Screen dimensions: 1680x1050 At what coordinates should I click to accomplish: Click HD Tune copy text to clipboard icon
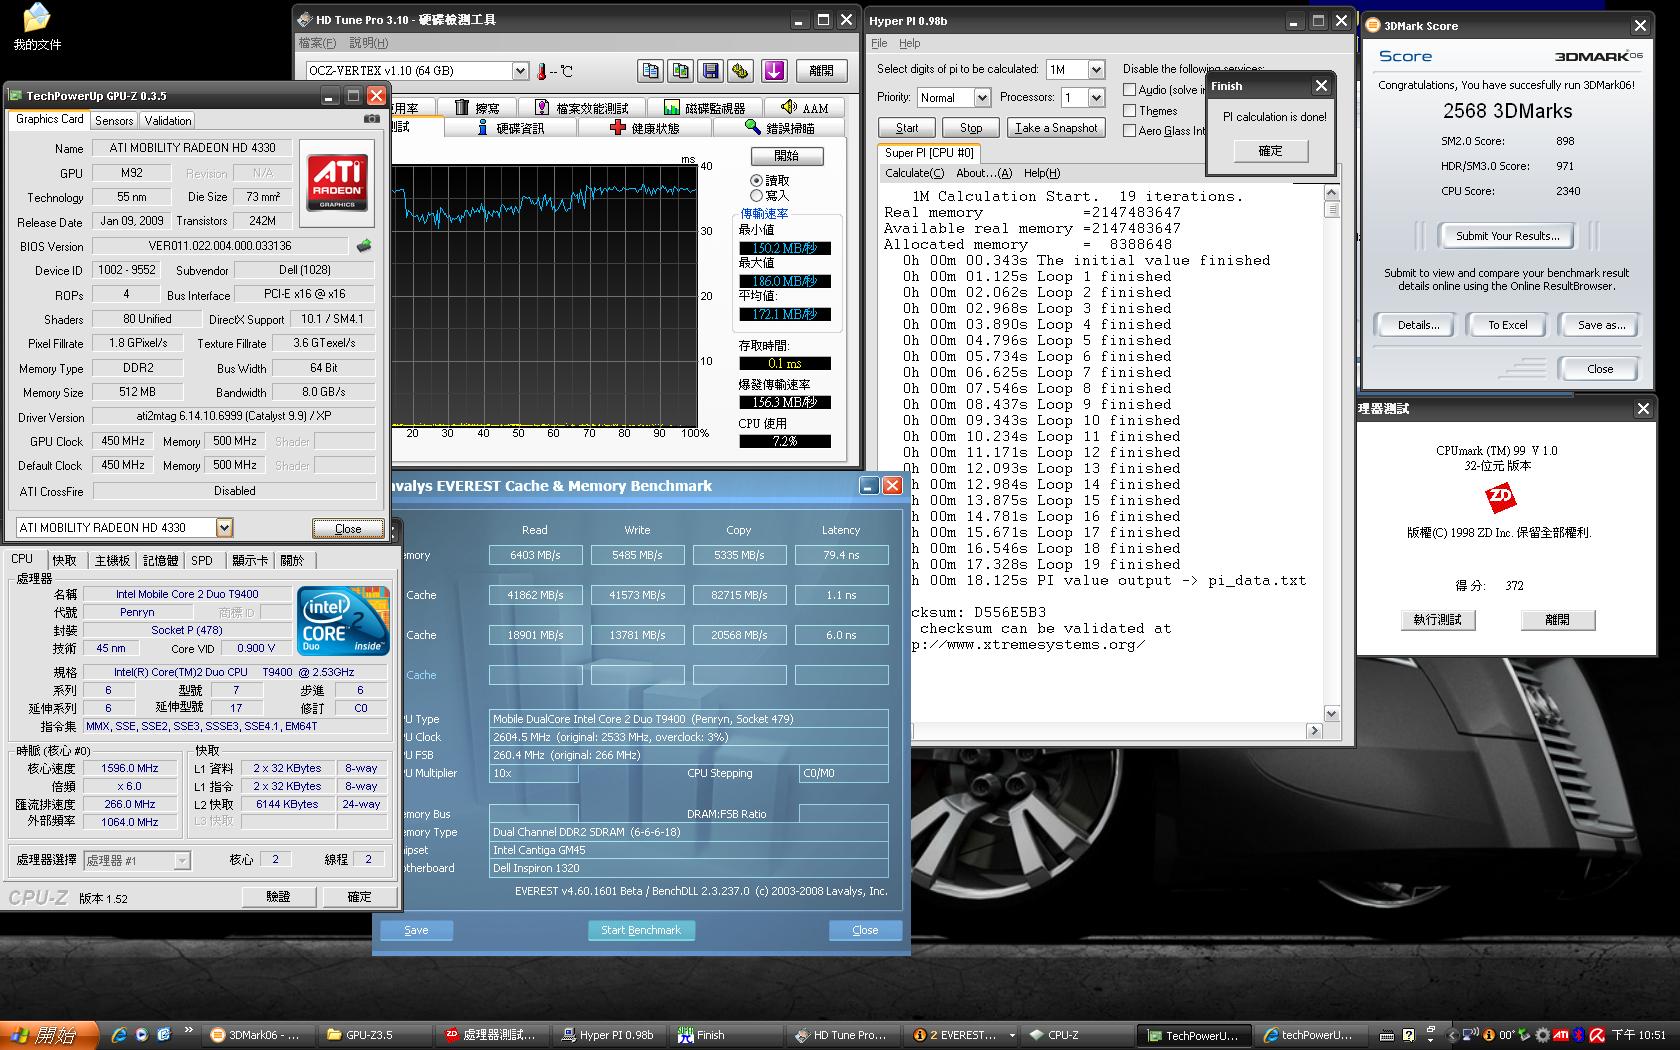pyautogui.click(x=651, y=70)
